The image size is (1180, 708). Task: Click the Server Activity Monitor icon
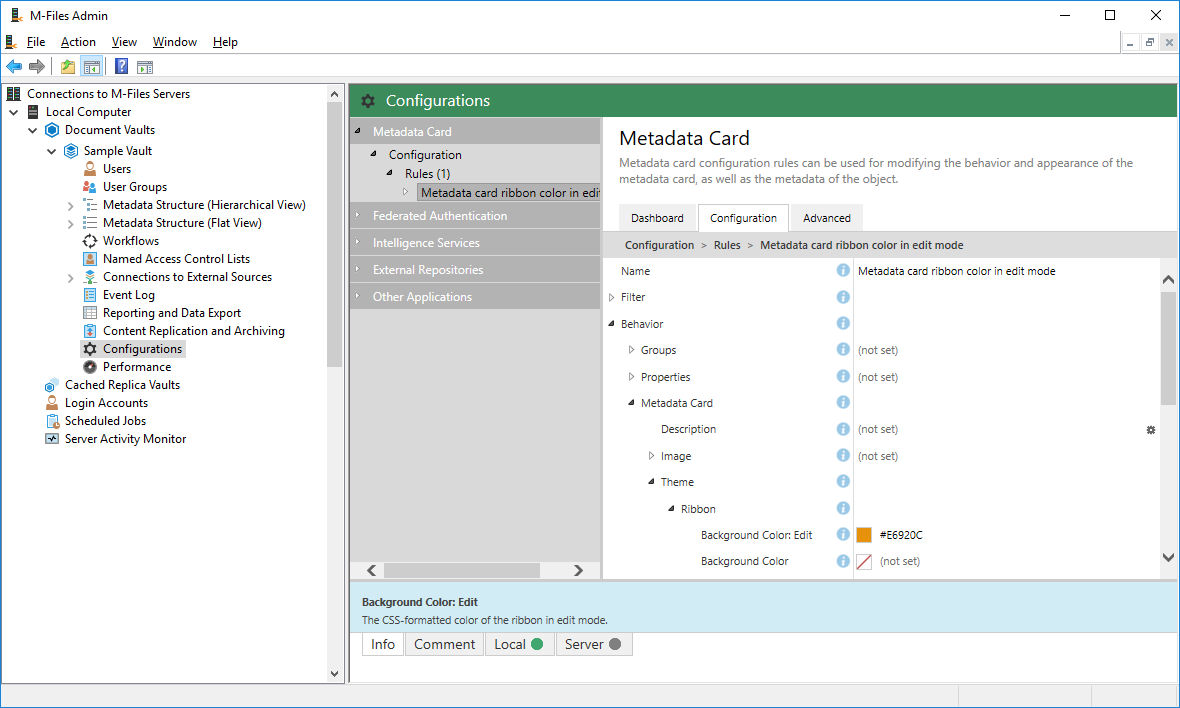click(x=52, y=439)
